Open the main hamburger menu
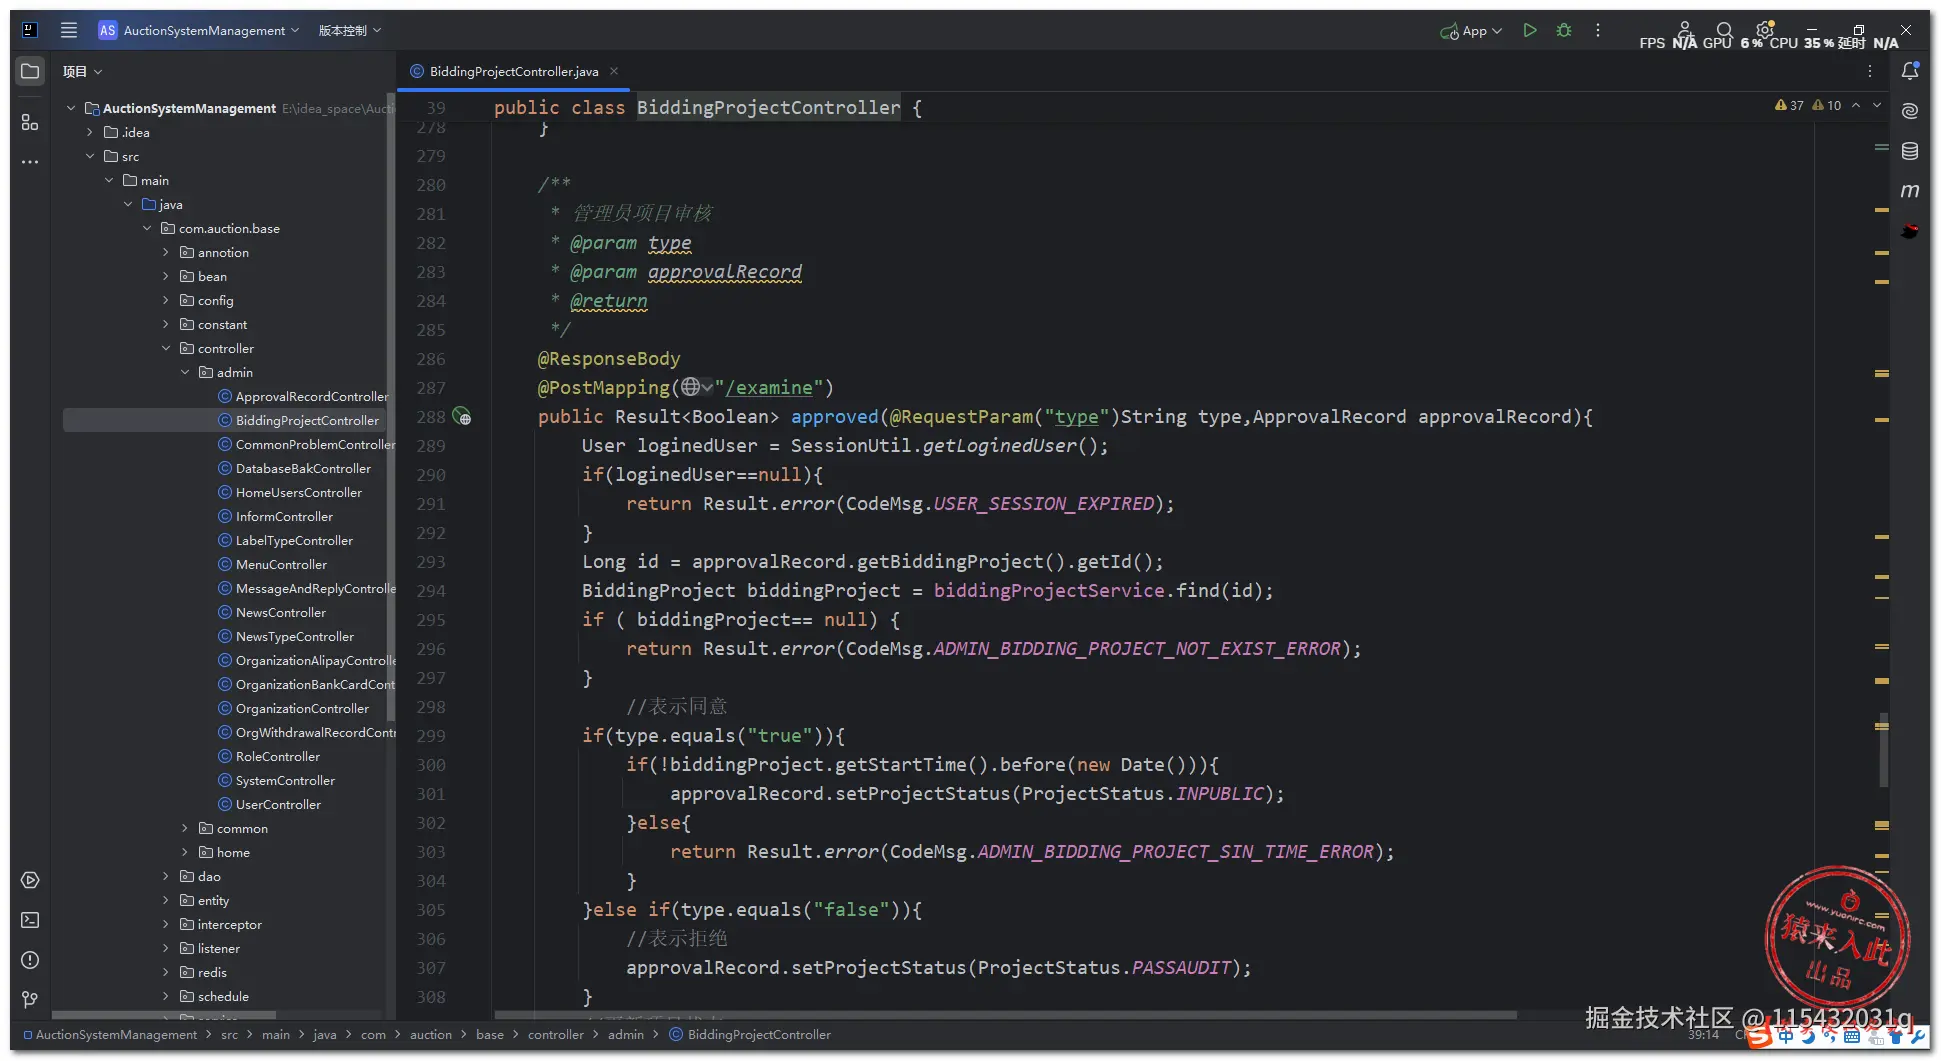The height and width of the screenshot is (1061, 1941). (x=69, y=30)
